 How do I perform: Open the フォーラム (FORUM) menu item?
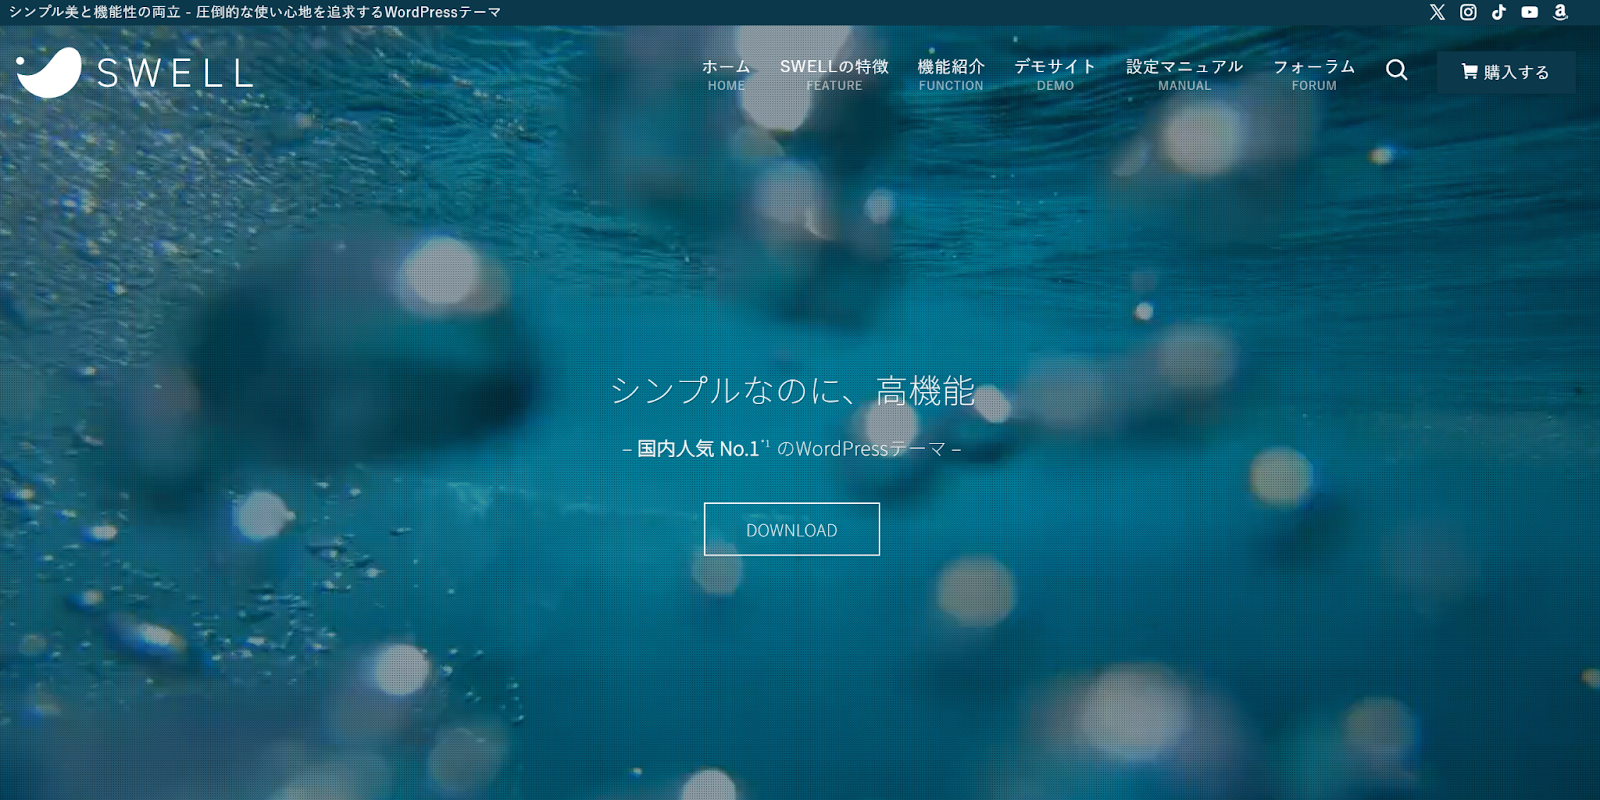[1313, 74]
